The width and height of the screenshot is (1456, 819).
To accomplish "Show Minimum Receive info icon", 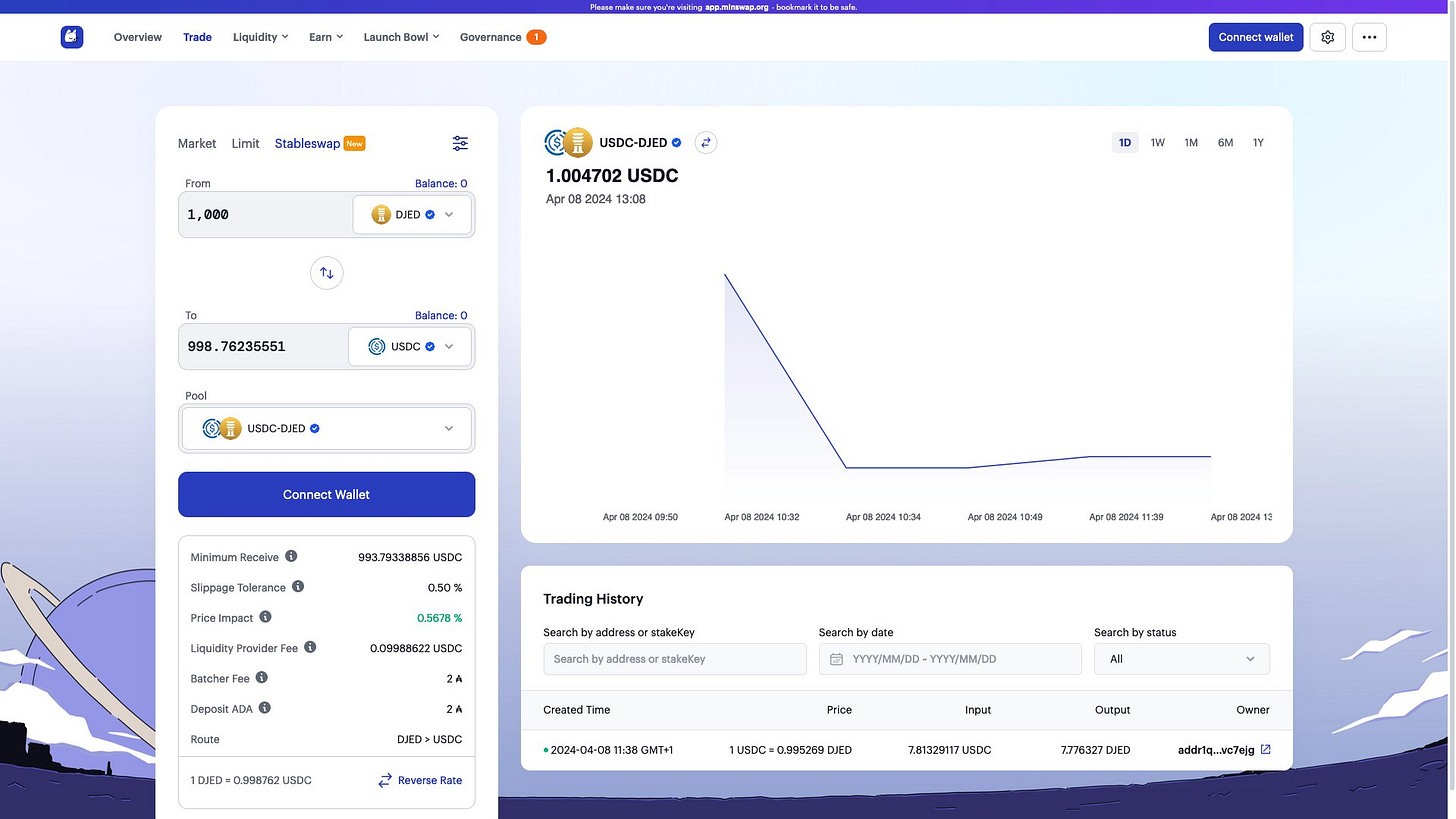I will (x=291, y=556).
